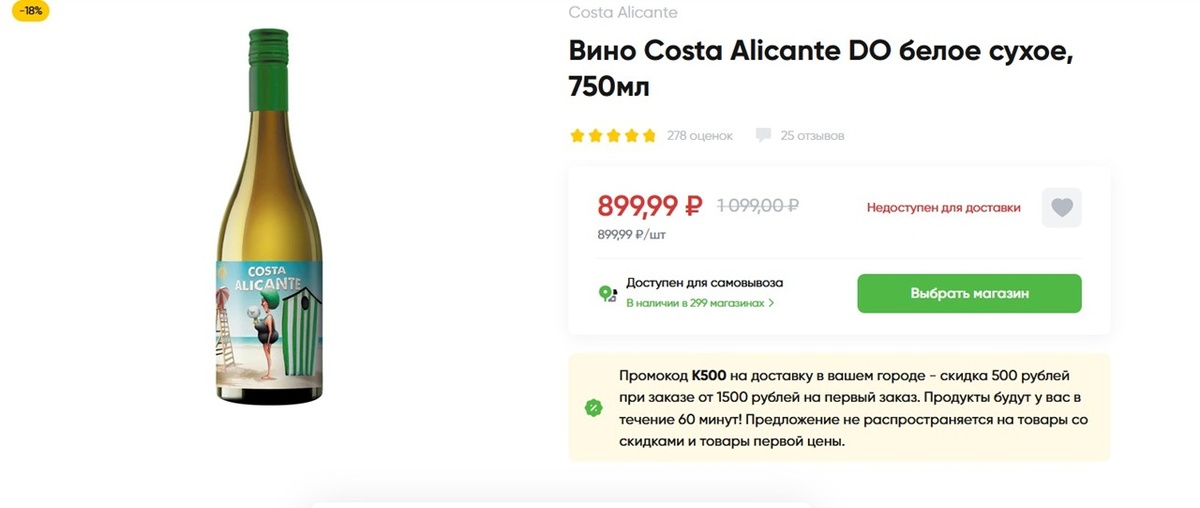This screenshot has width=1200, height=508.
Task: Click the "Недоступен для доставки" notice
Action: click(943, 208)
